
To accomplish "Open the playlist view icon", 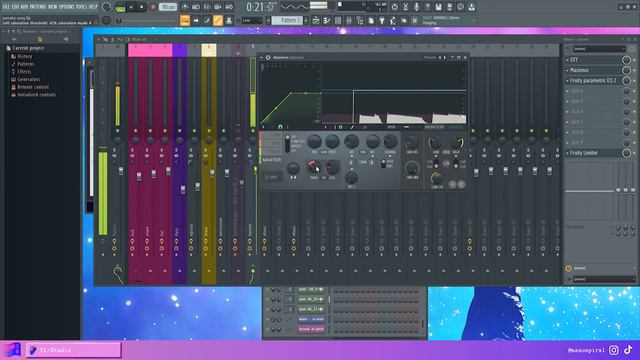I will point(316,20).
